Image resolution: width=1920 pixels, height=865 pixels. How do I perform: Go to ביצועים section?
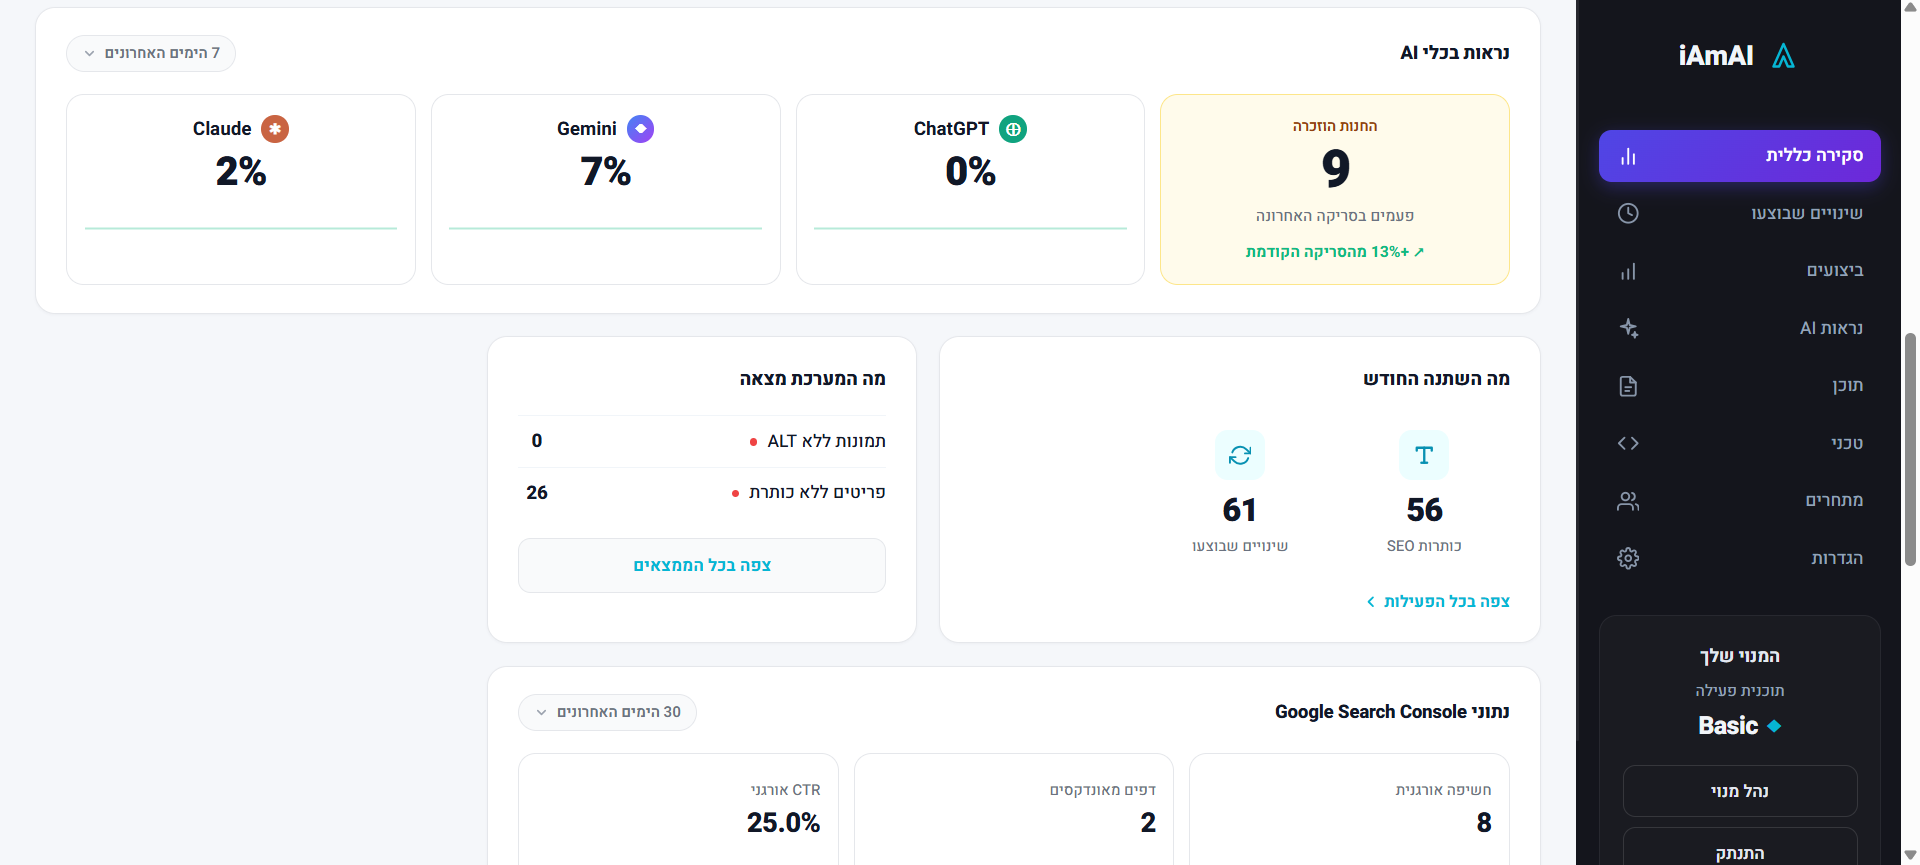1739,271
